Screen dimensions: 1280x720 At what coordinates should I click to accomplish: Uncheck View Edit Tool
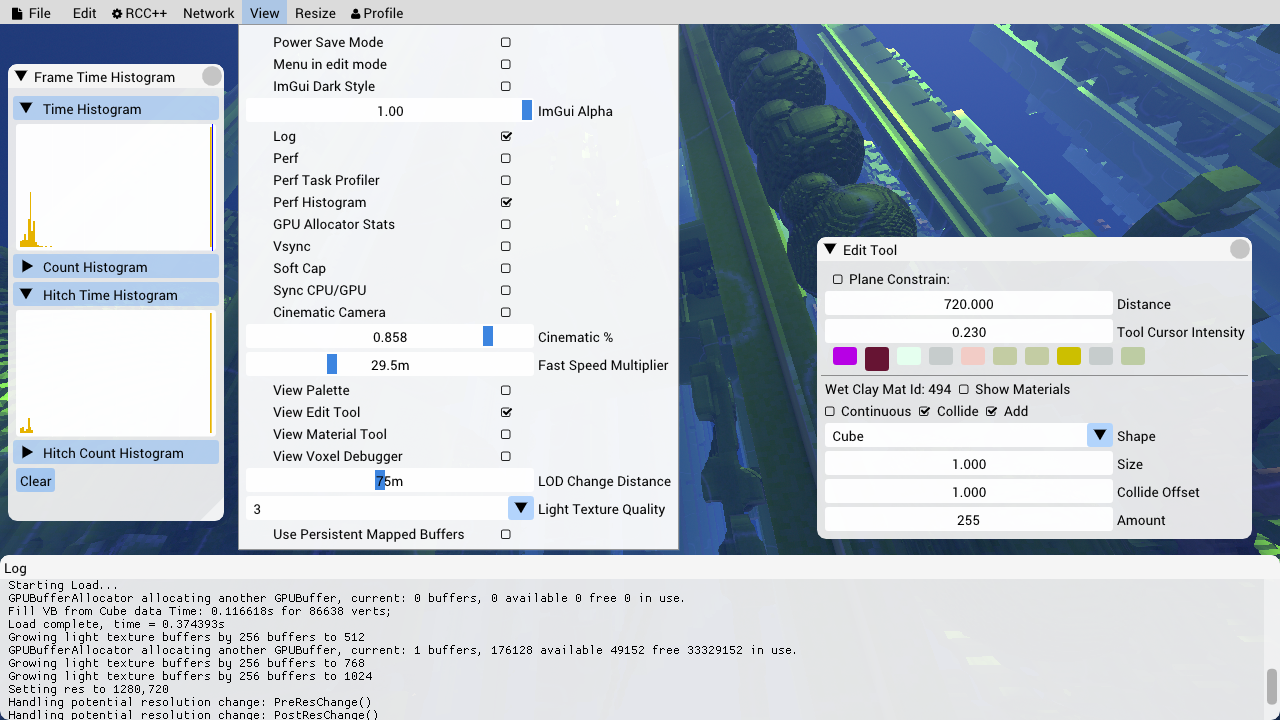pyautogui.click(x=506, y=412)
